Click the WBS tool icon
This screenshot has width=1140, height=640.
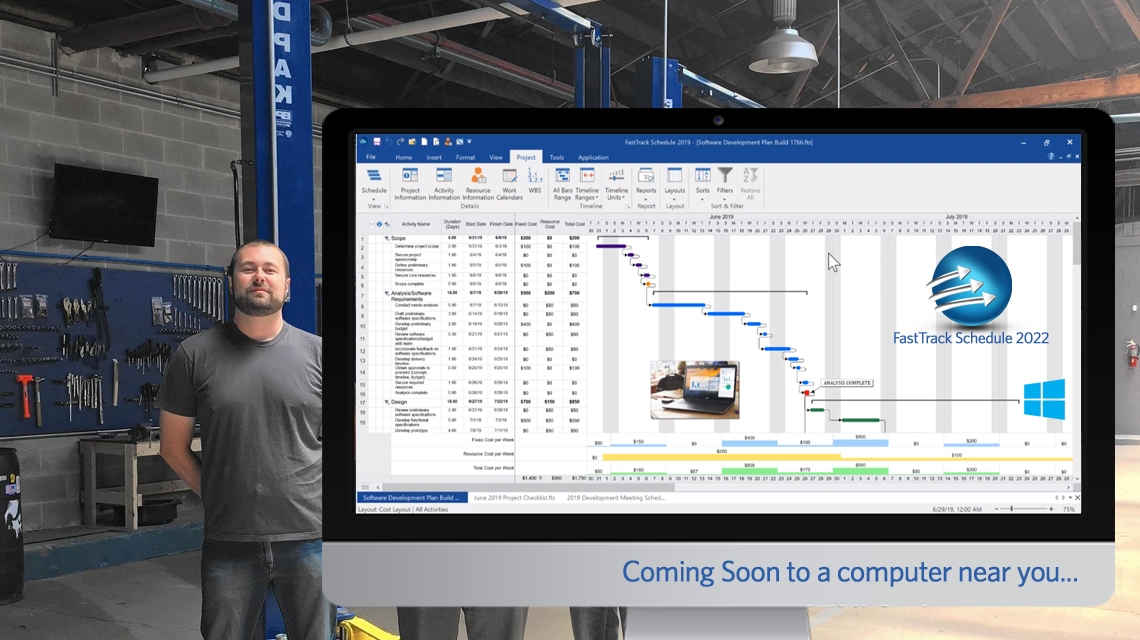(534, 175)
